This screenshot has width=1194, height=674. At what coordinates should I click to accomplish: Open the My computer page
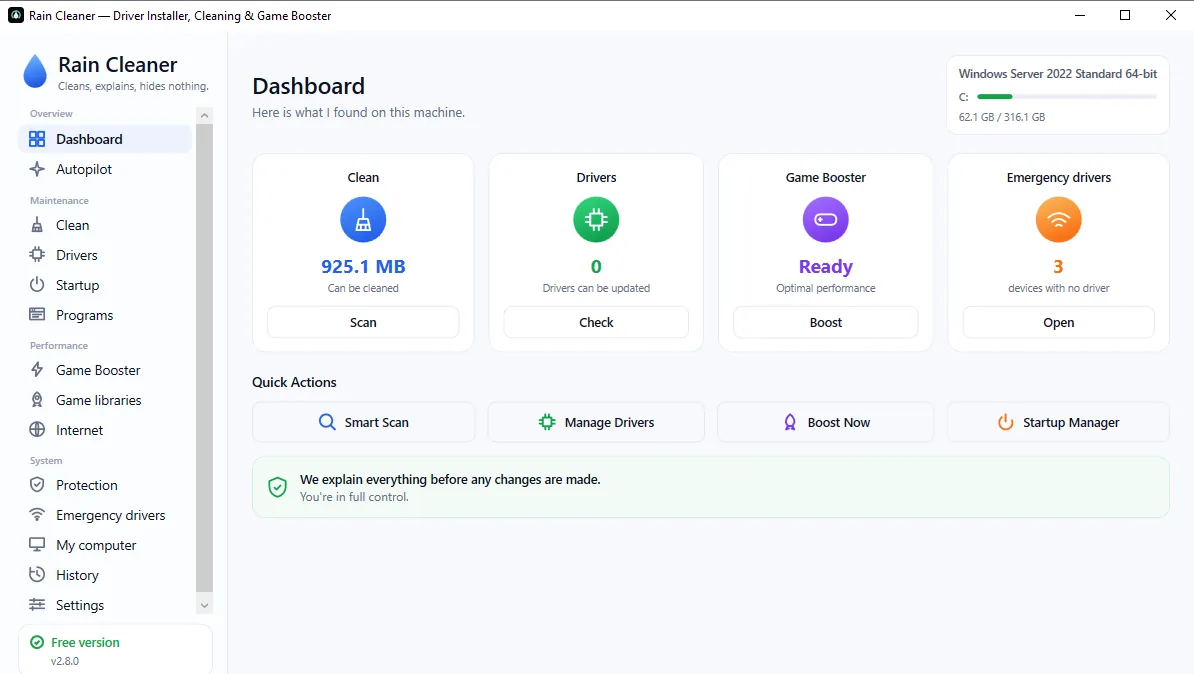105,545
